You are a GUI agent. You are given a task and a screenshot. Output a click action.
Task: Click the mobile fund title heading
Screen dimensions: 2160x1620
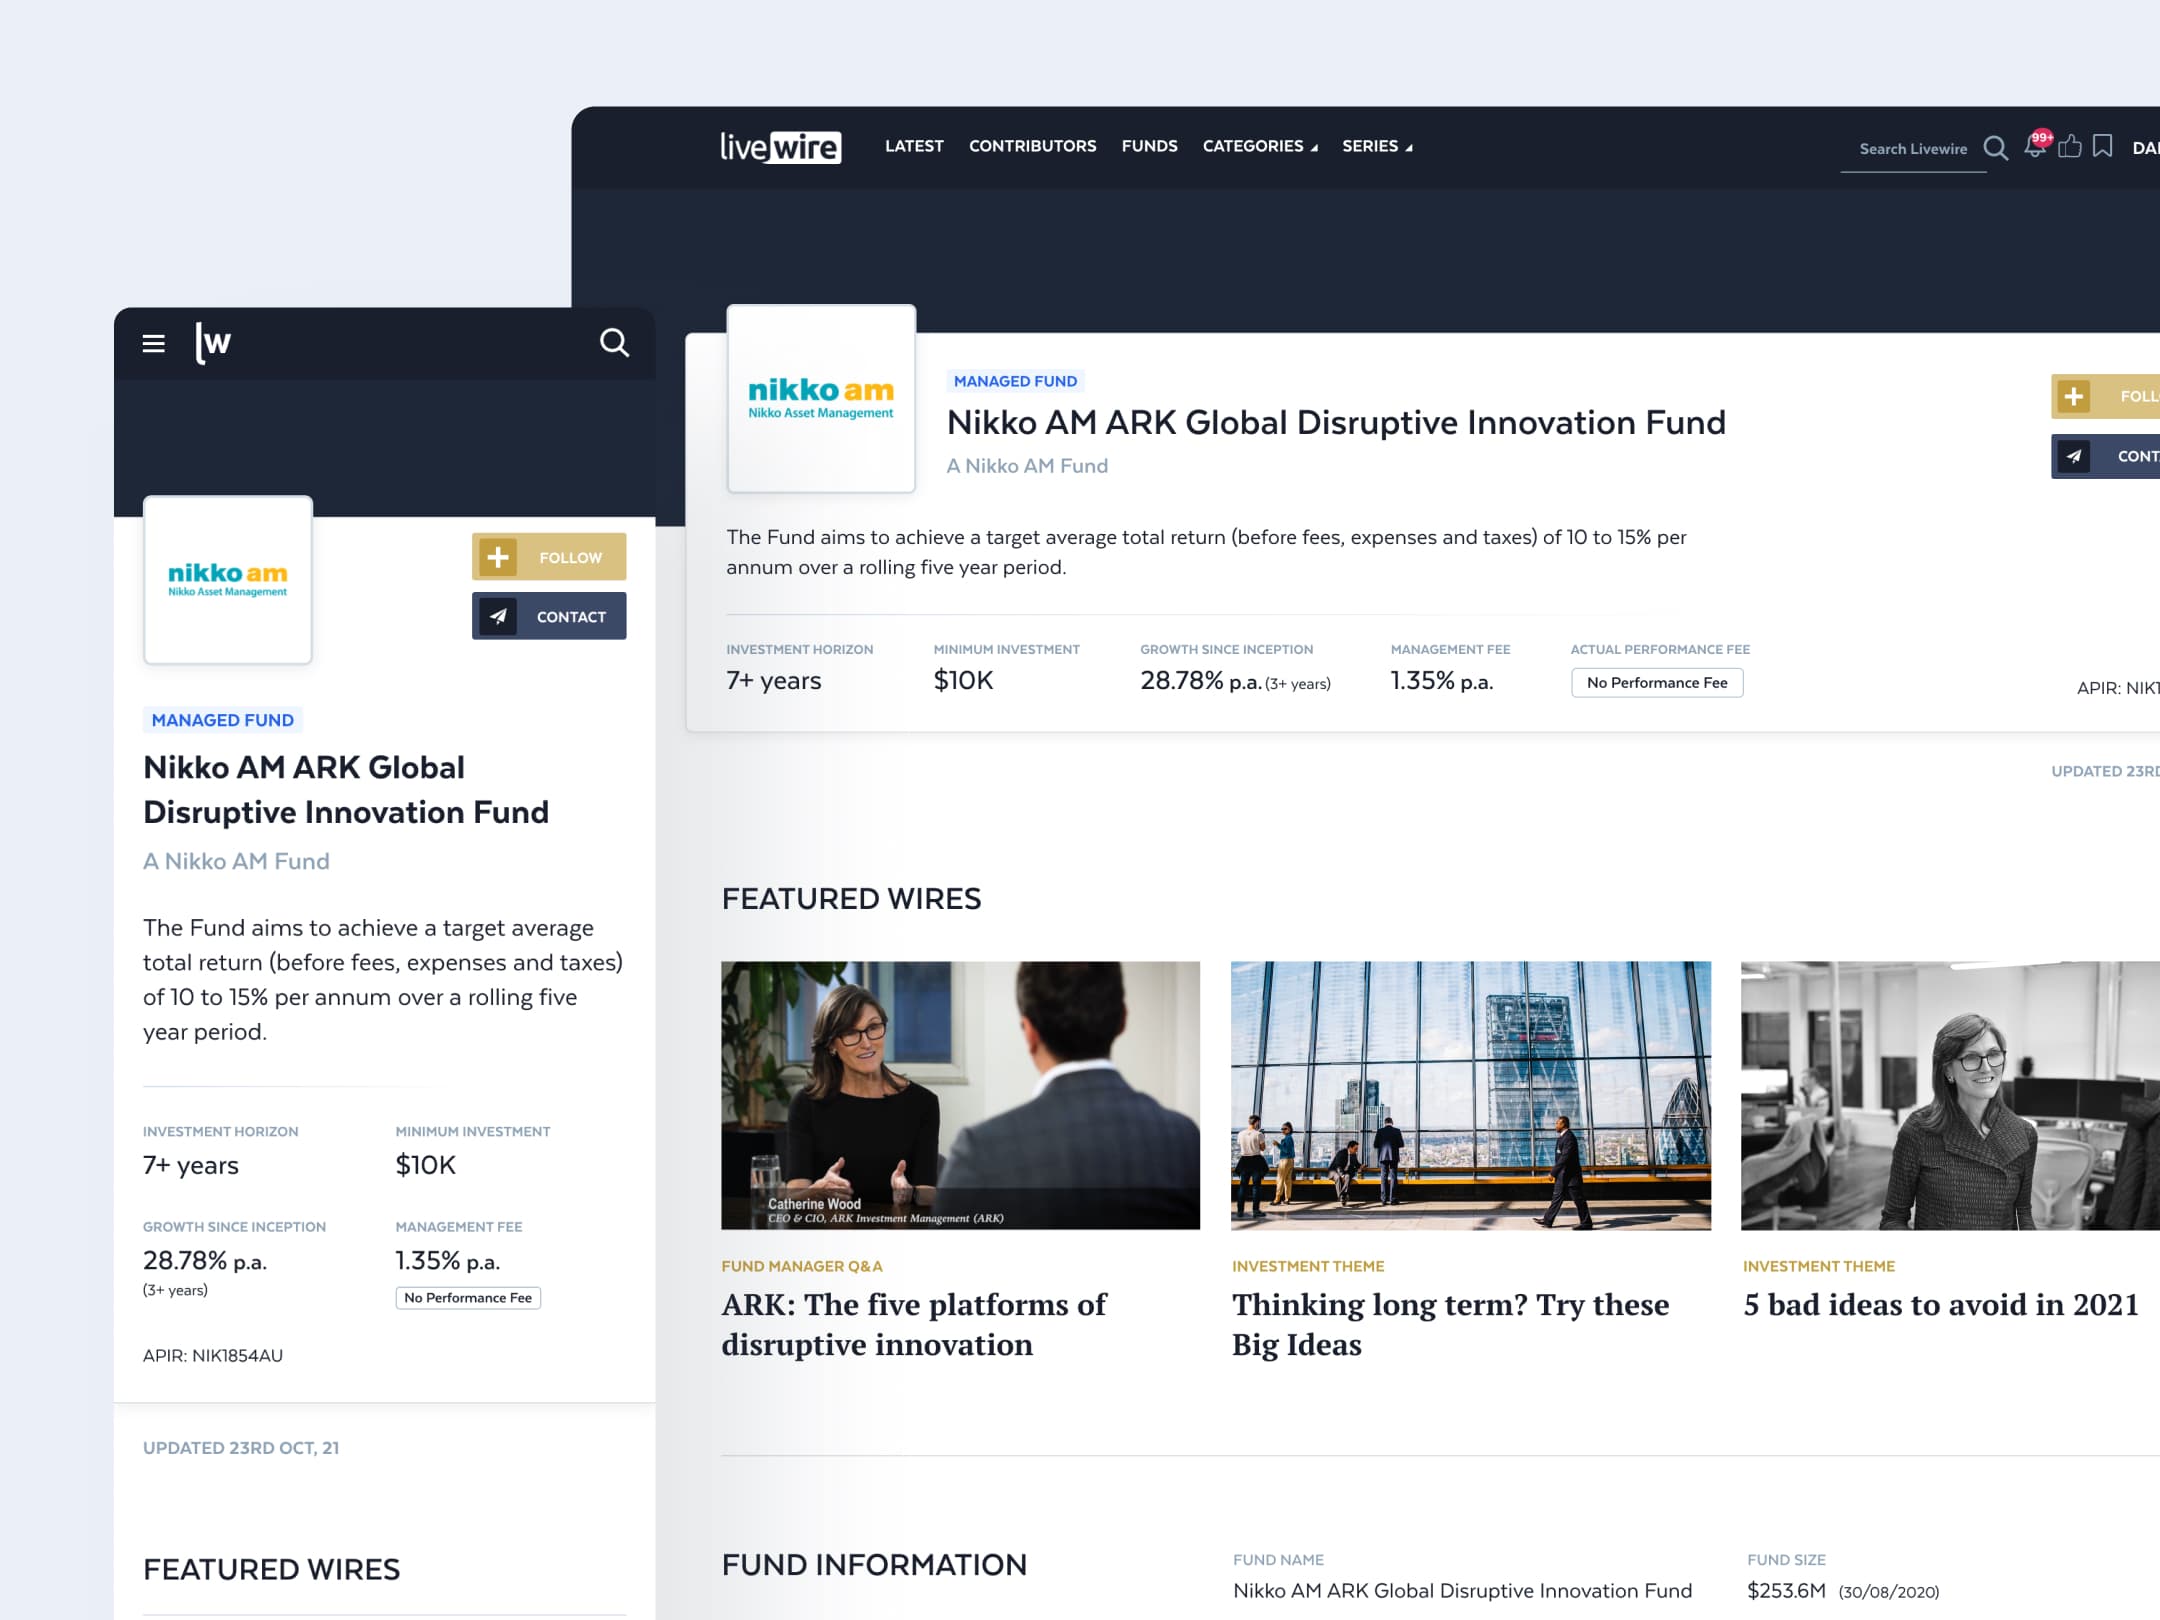coord(346,790)
